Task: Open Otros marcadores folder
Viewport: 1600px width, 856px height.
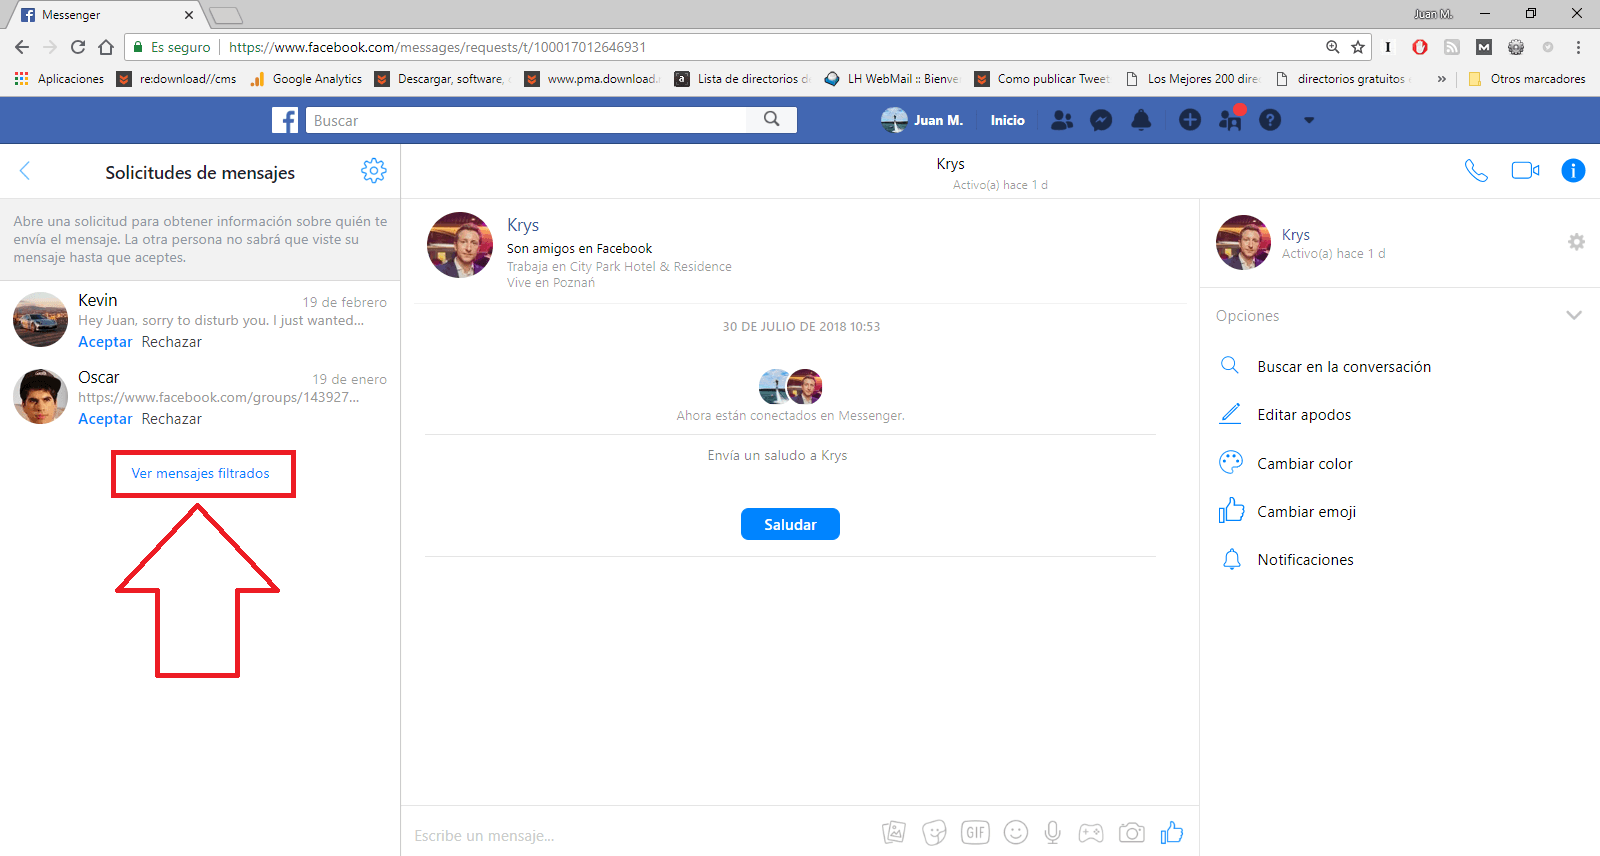Action: click(1526, 79)
